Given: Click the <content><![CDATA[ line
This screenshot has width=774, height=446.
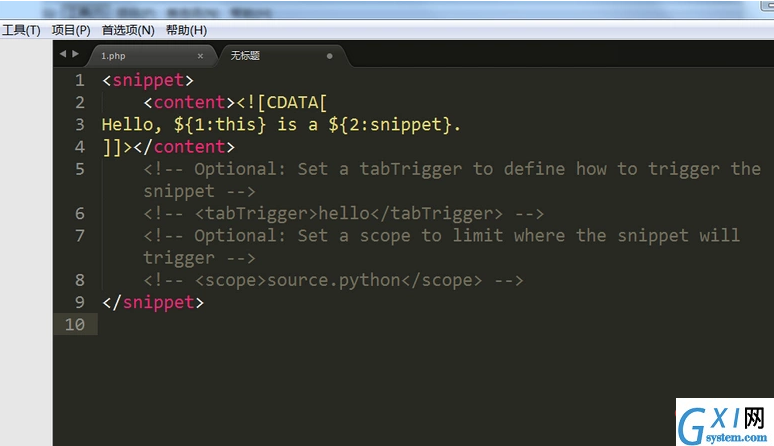Looking at the screenshot, I should [235, 102].
